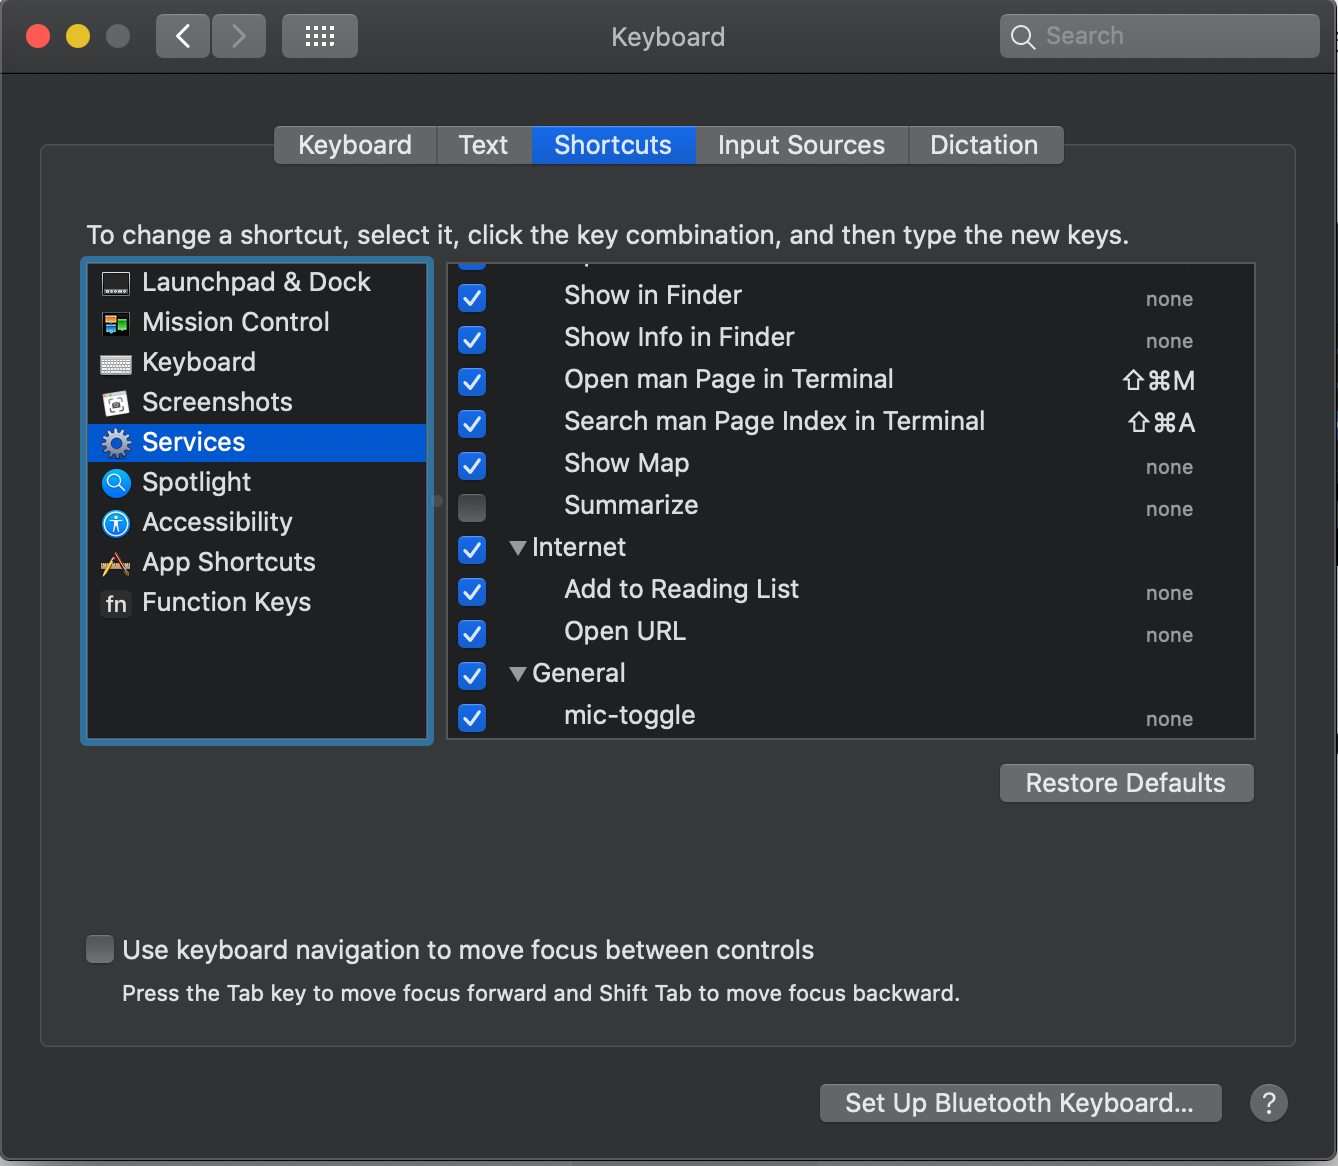Click the search magnifier icon
Screen dimensions: 1338x1166
(x=1023, y=37)
